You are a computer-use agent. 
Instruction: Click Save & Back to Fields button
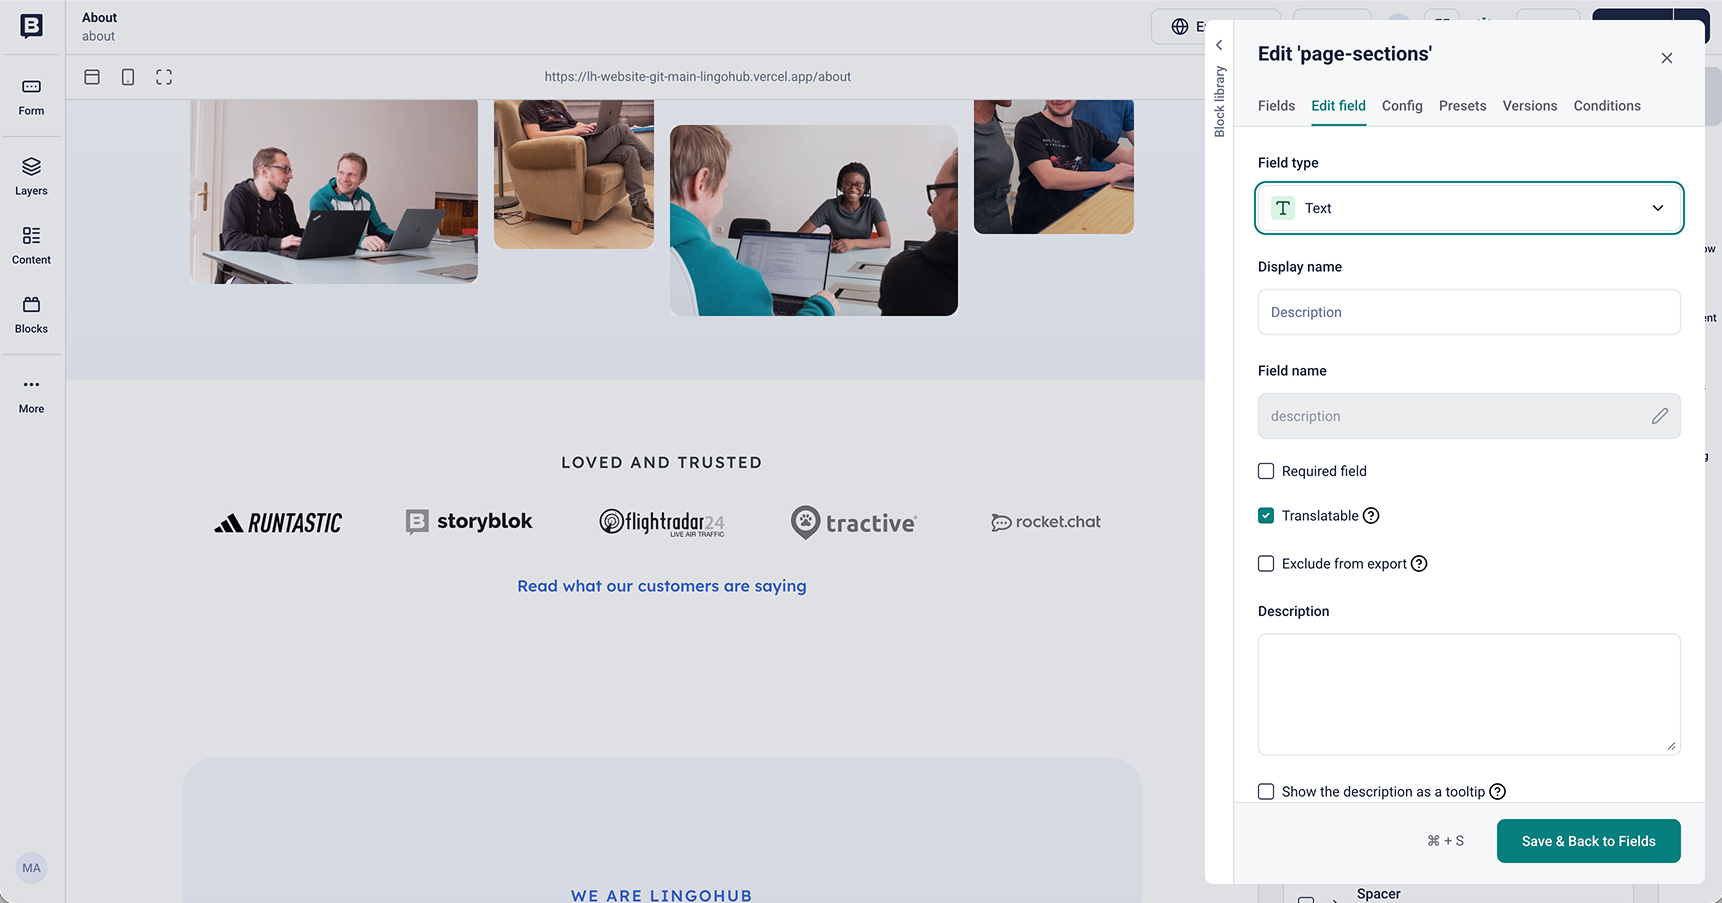click(1588, 841)
